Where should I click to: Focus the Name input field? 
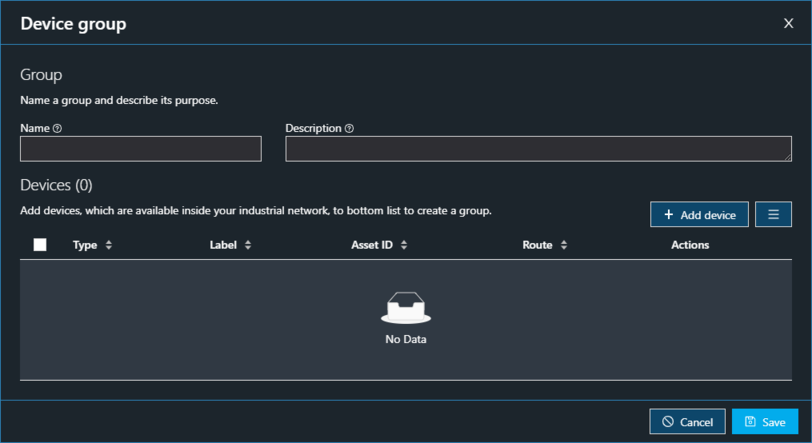coord(141,149)
